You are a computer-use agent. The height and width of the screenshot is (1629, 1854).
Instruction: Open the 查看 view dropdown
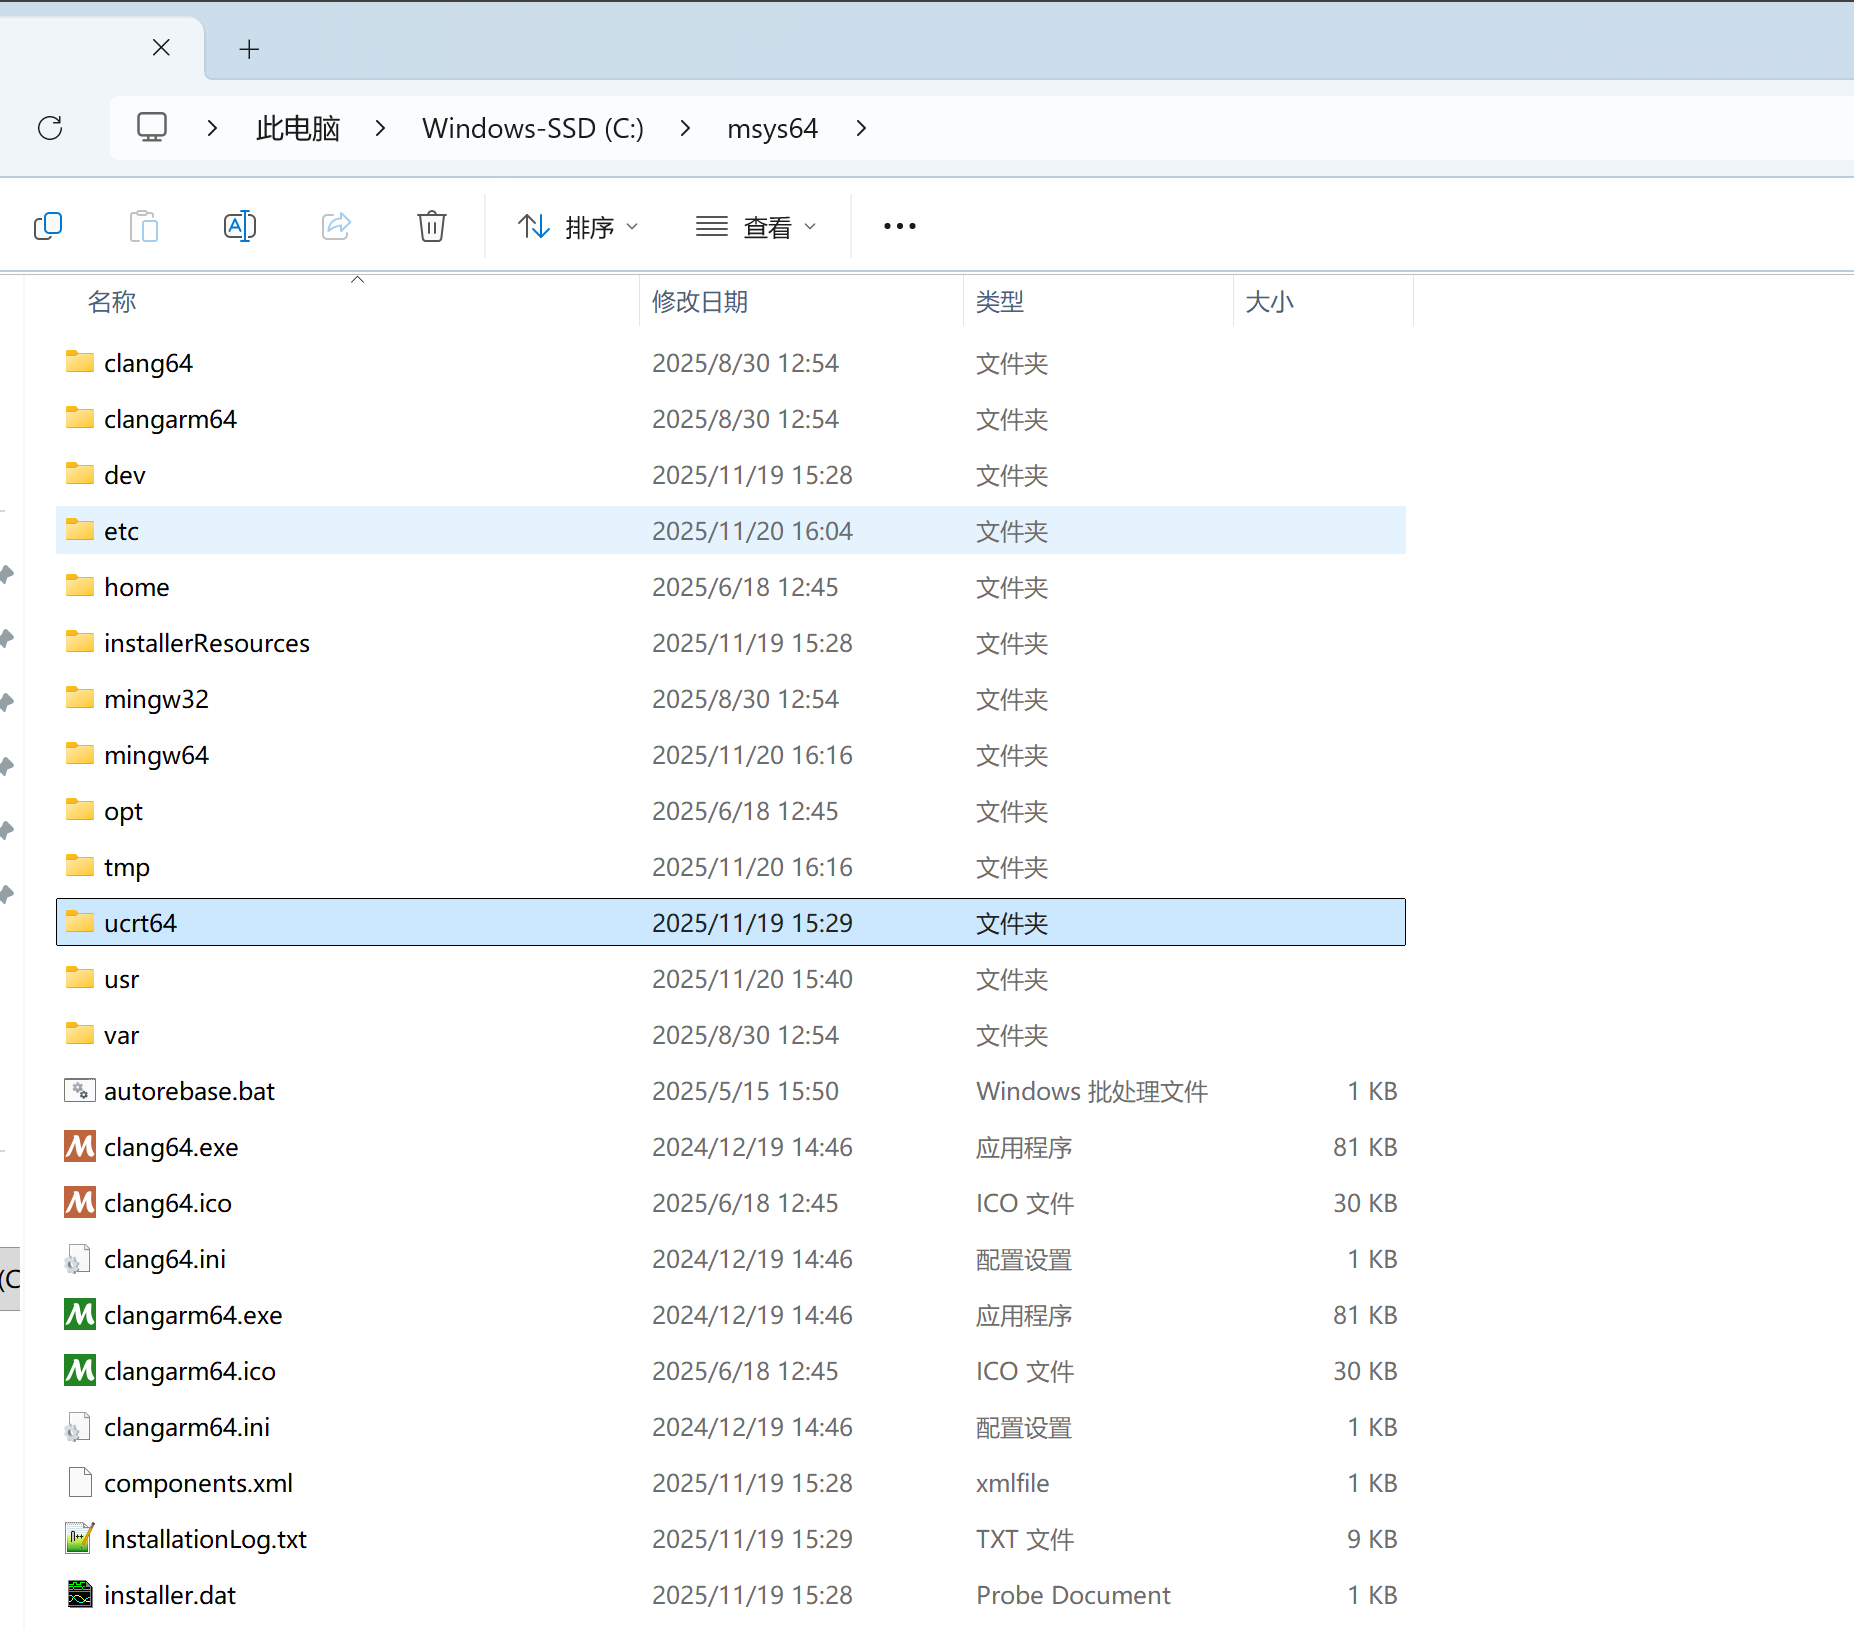point(756,228)
